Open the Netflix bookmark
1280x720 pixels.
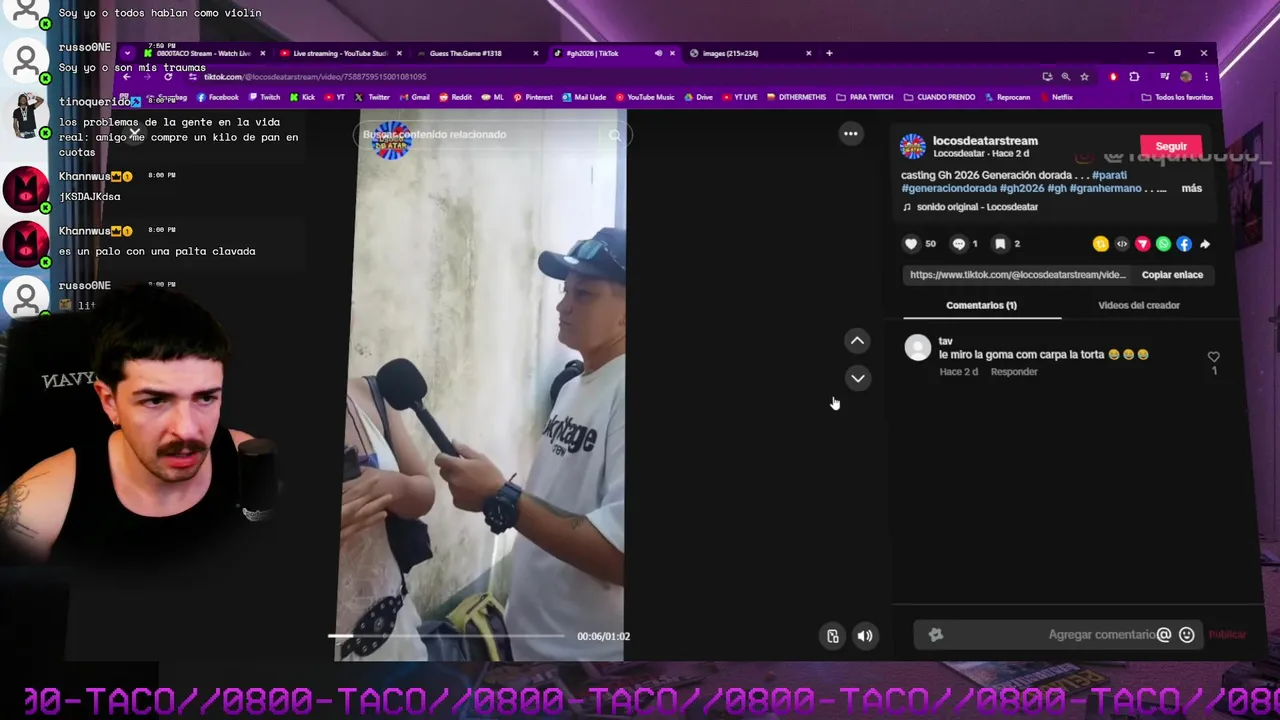point(1056,97)
